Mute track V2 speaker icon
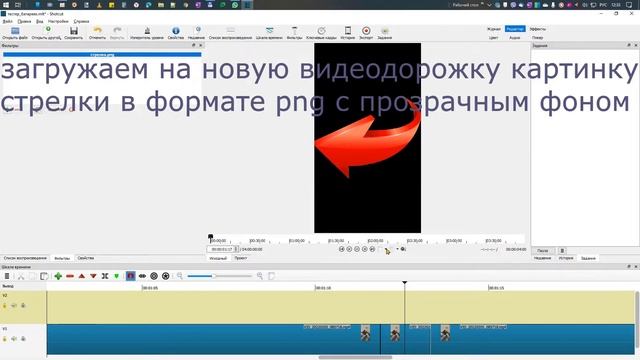Viewport: 640px width, 360px height. (x=14, y=305)
